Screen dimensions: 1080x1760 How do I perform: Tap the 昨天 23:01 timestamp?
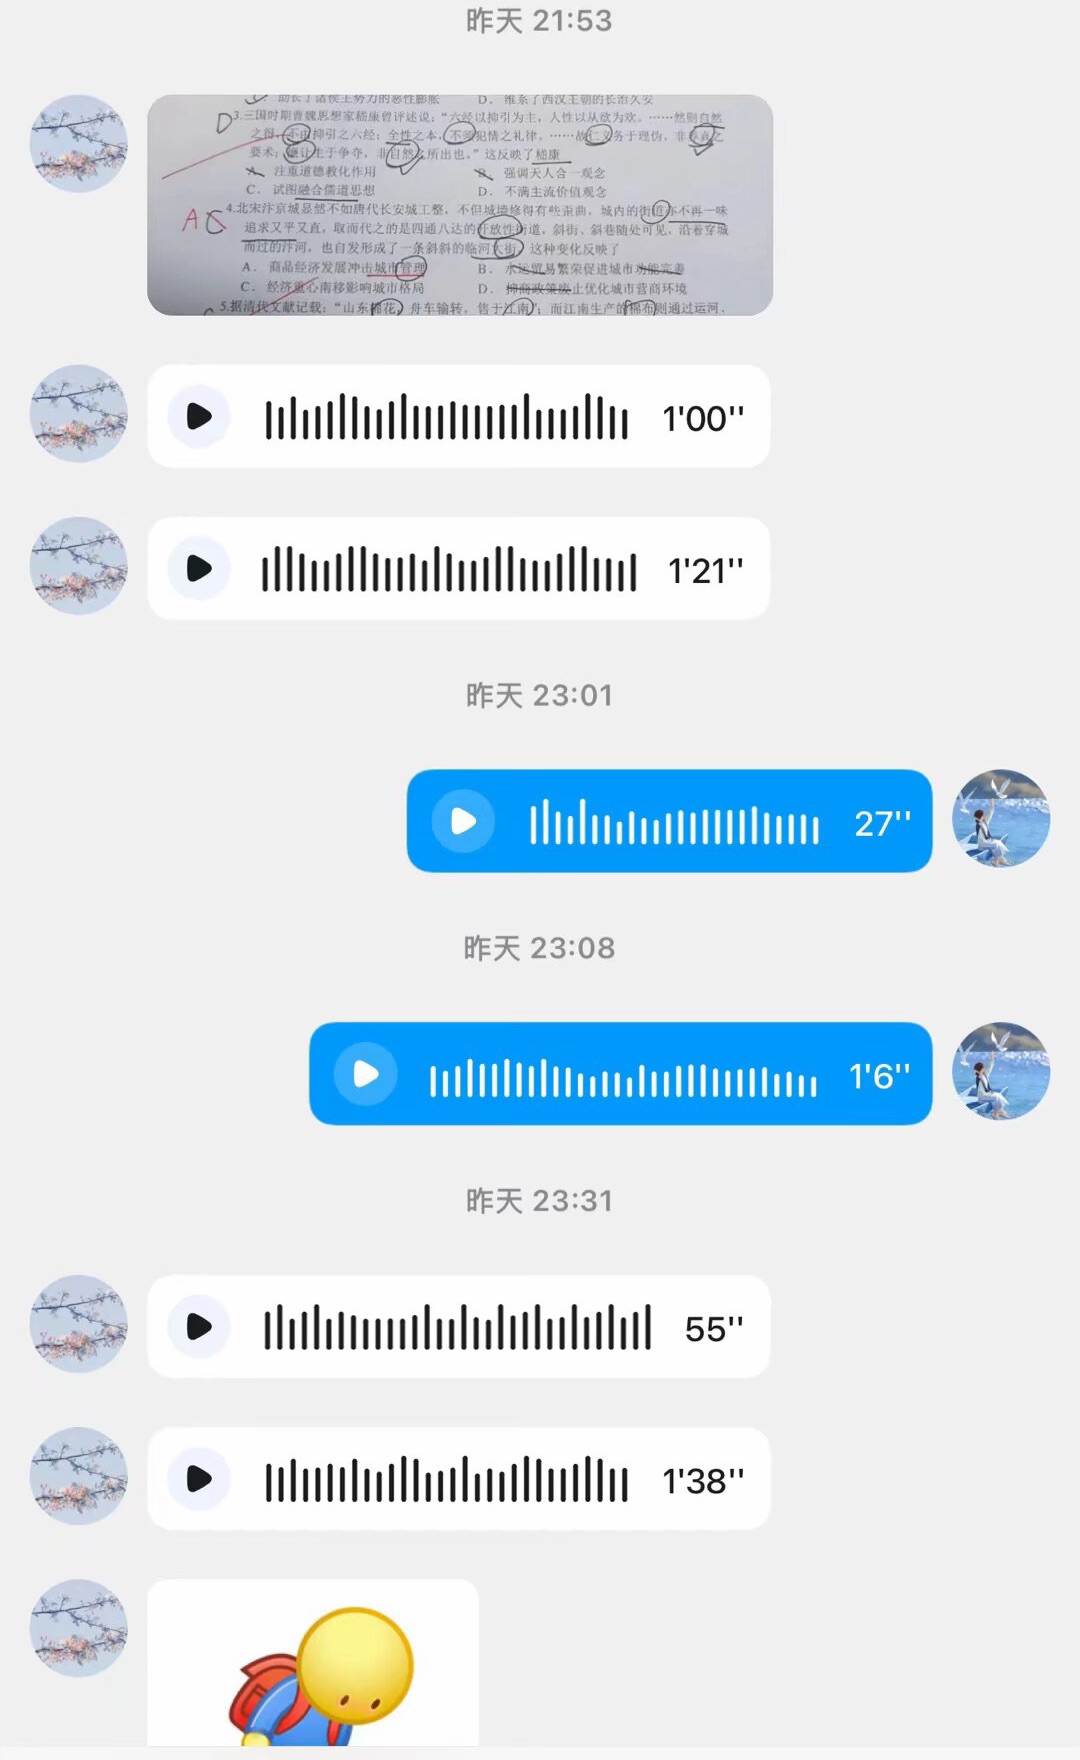pyautogui.click(x=539, y=695)
